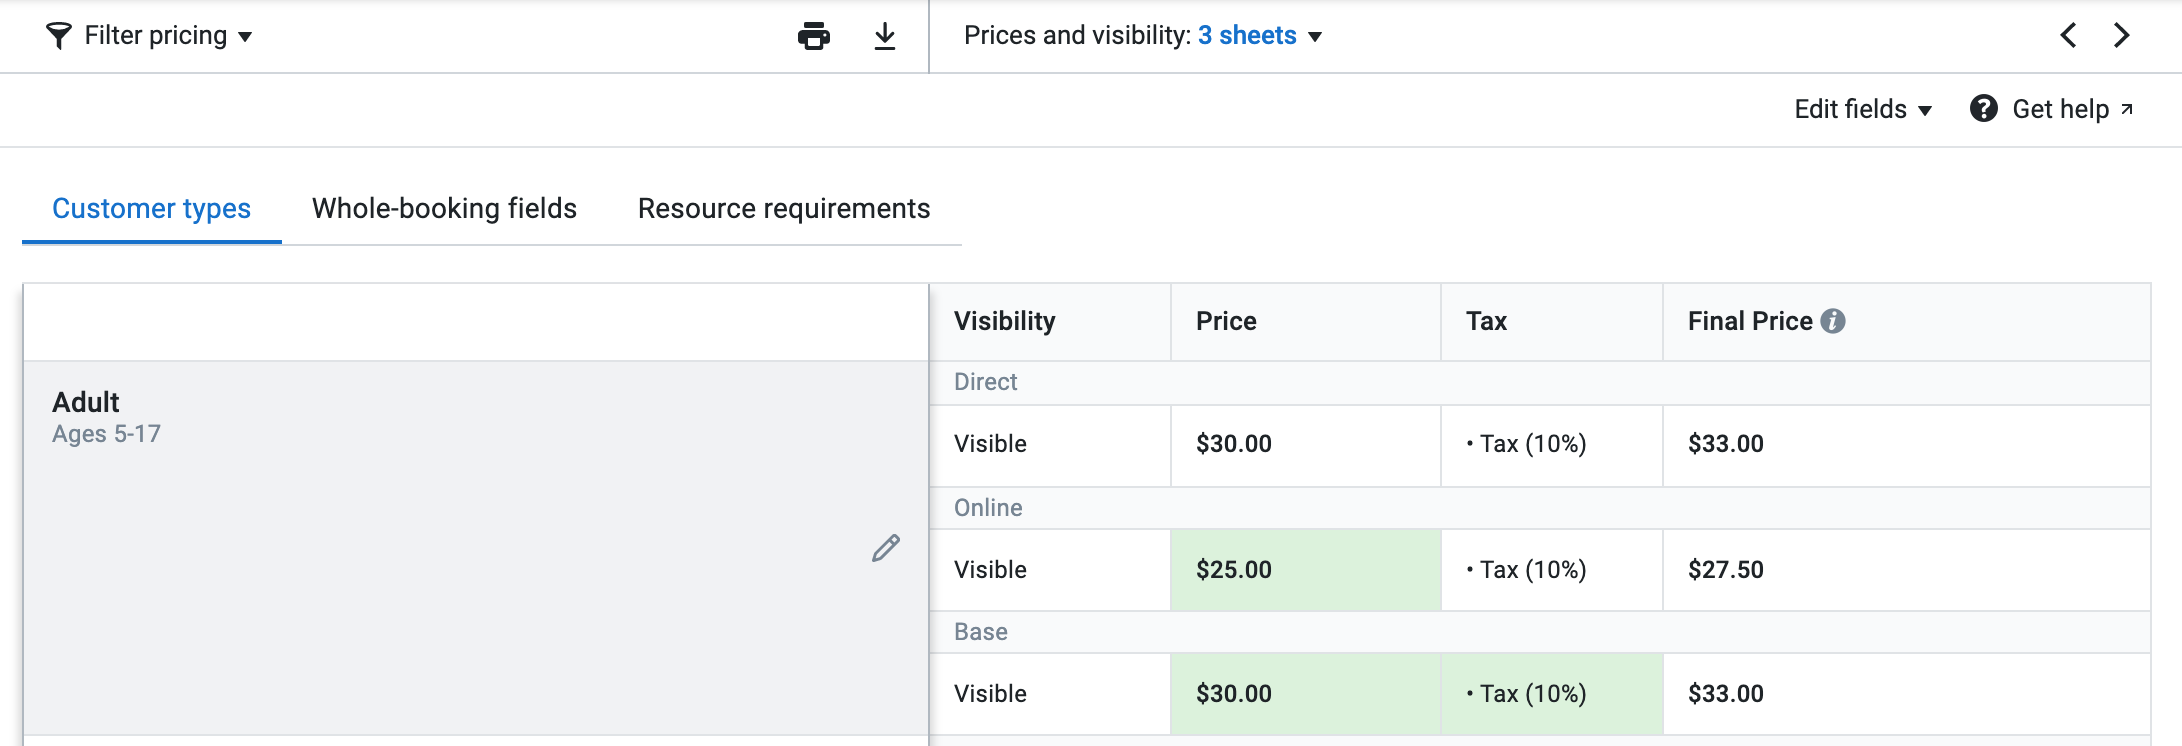Image resolution: width=2182 pixels, height=746 pixels.
Task: Switch to Resource requirements tab
Action: click(784, 209)
